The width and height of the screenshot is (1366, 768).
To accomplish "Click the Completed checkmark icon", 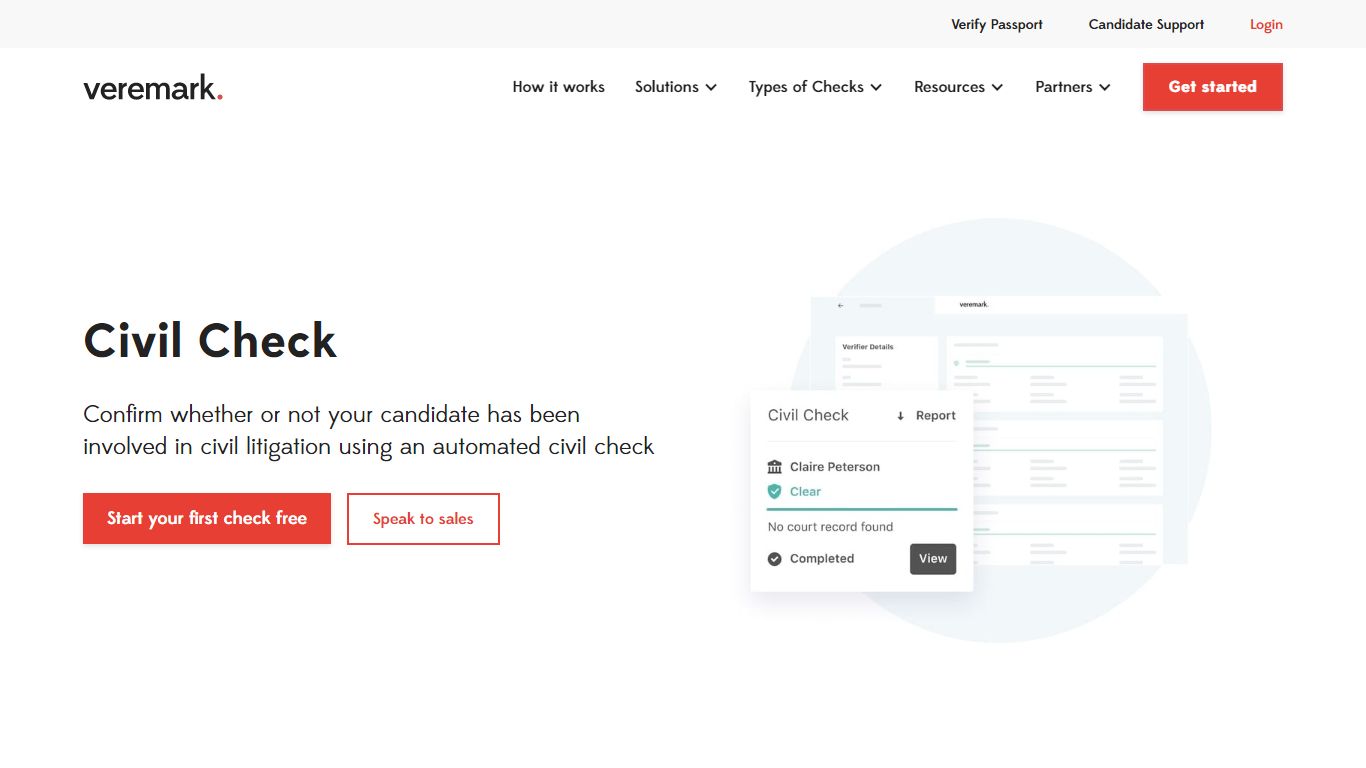I will 774,559.
